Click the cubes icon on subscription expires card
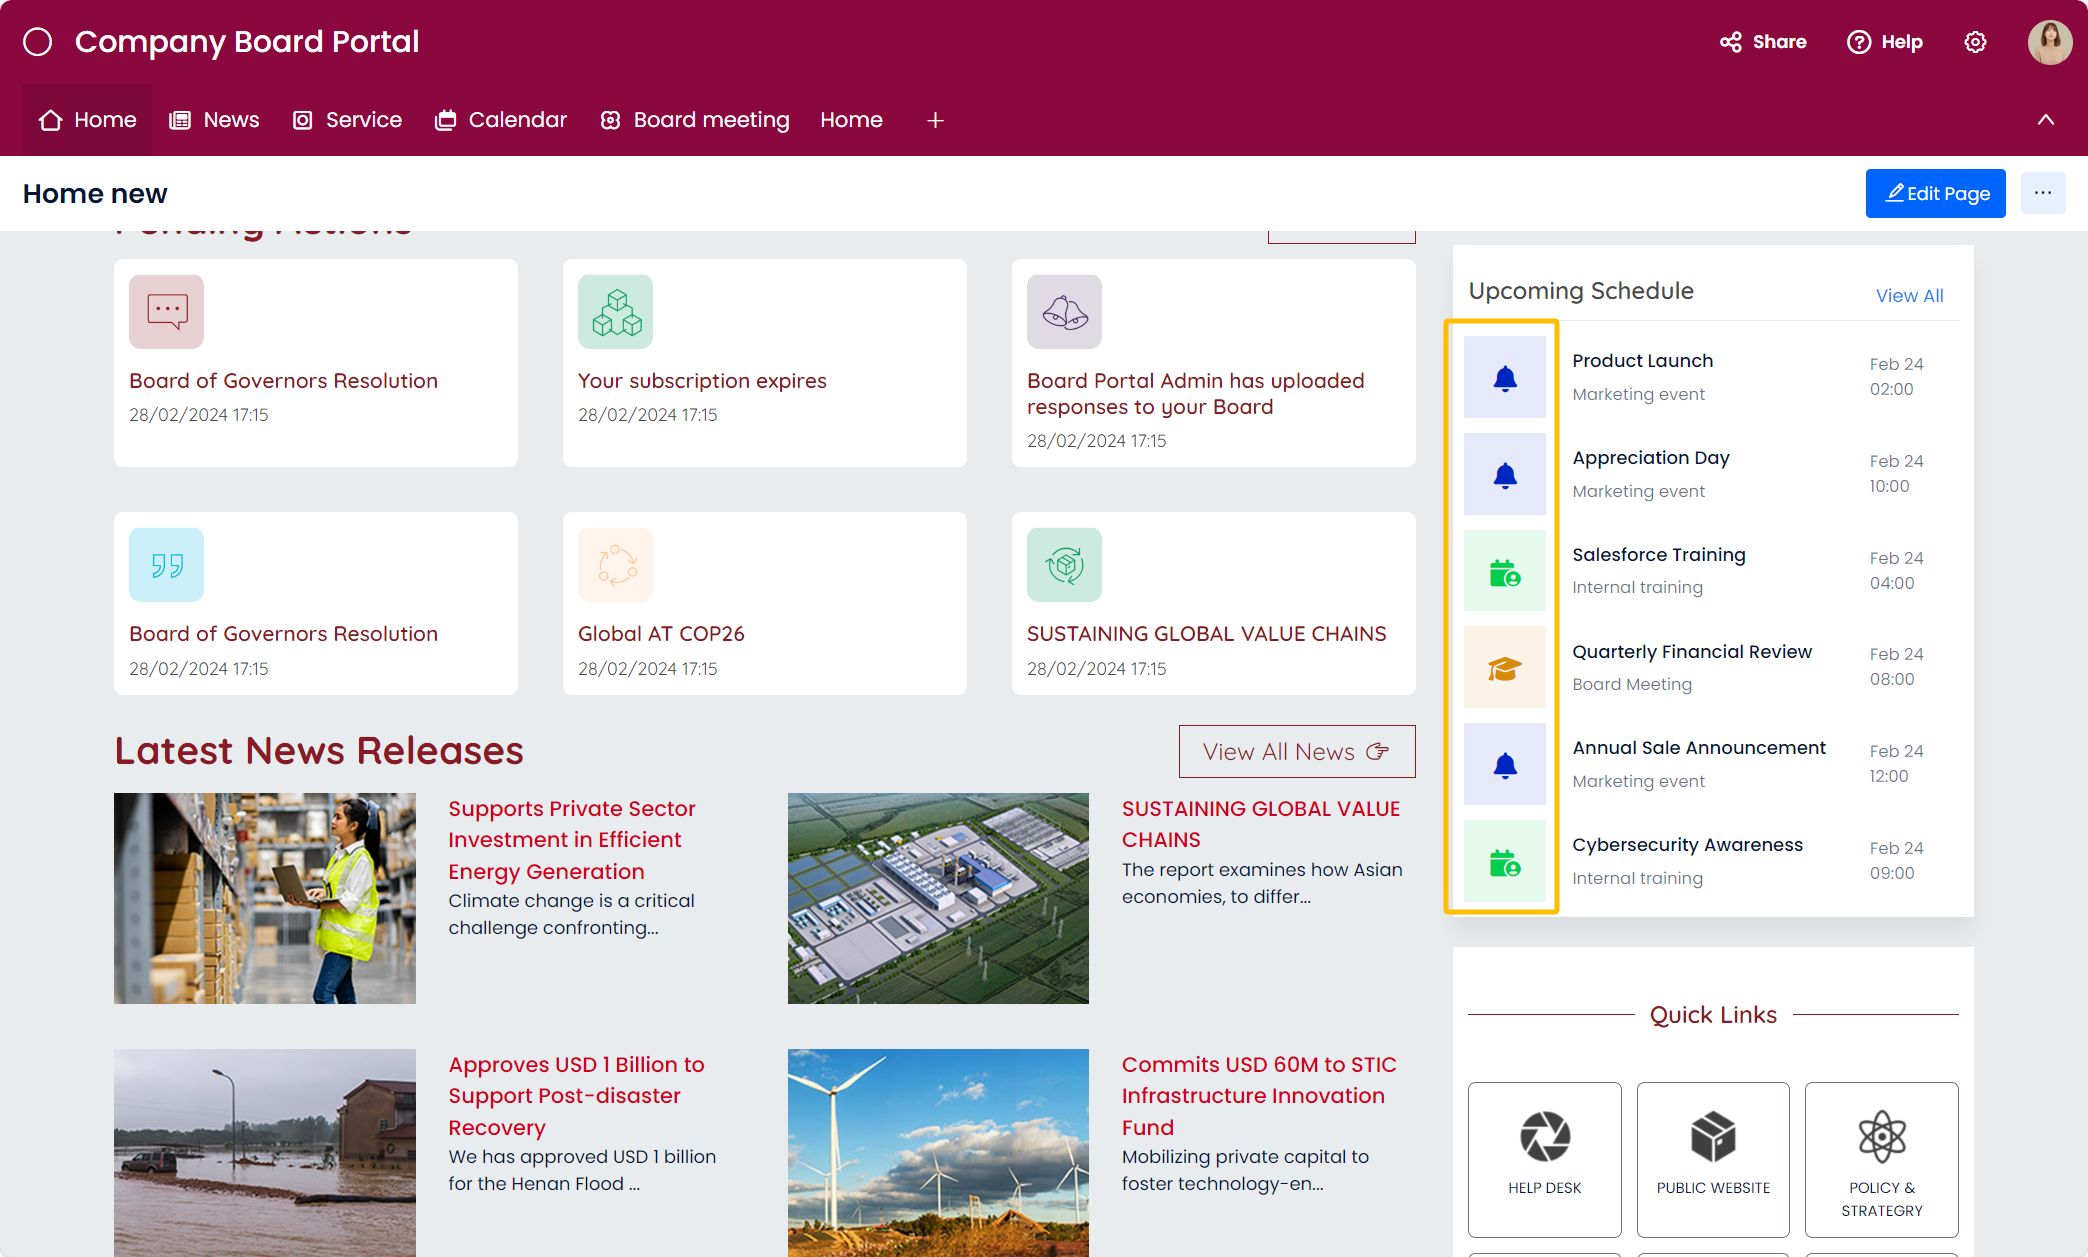This screenshot has height=1257, width=2088. (x=615, y=312)
